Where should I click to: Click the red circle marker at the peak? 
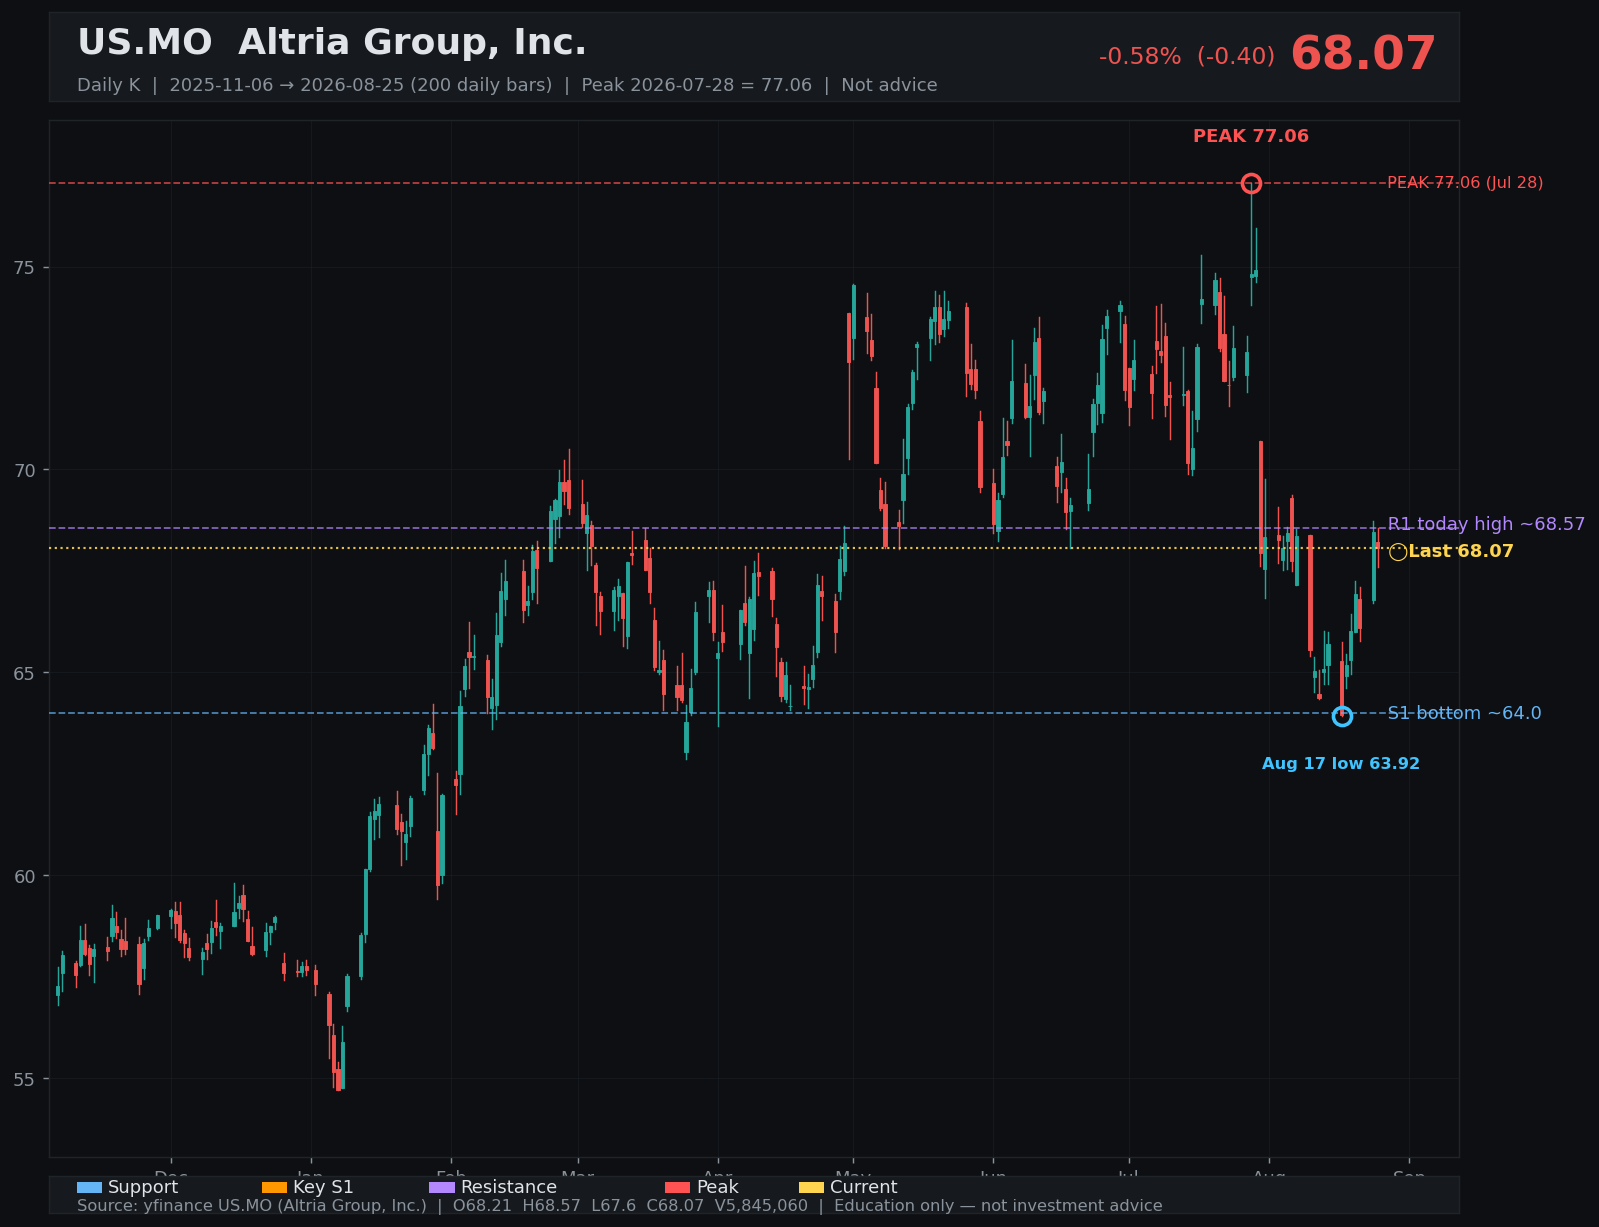(x=1251, y=183)
